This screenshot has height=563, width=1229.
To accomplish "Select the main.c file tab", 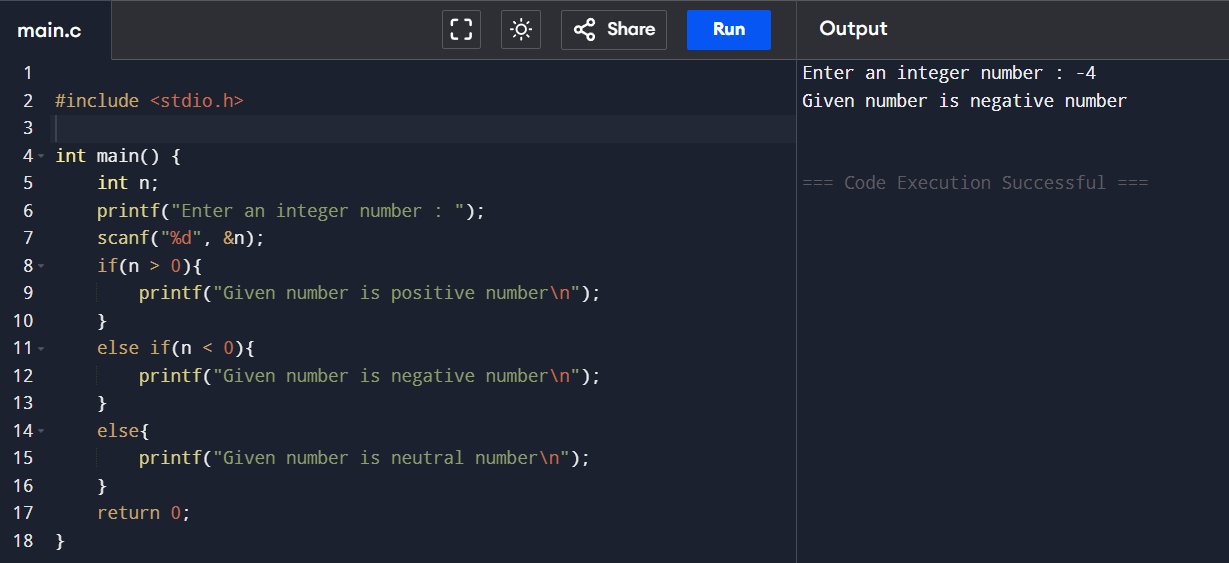I will (49, 30).
